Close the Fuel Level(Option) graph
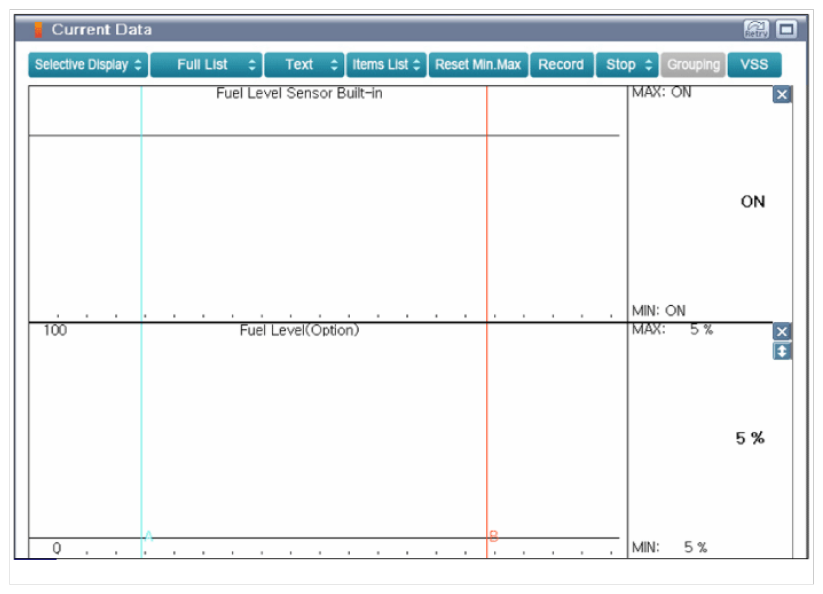823x594 pixels. [x=782, y=332]
